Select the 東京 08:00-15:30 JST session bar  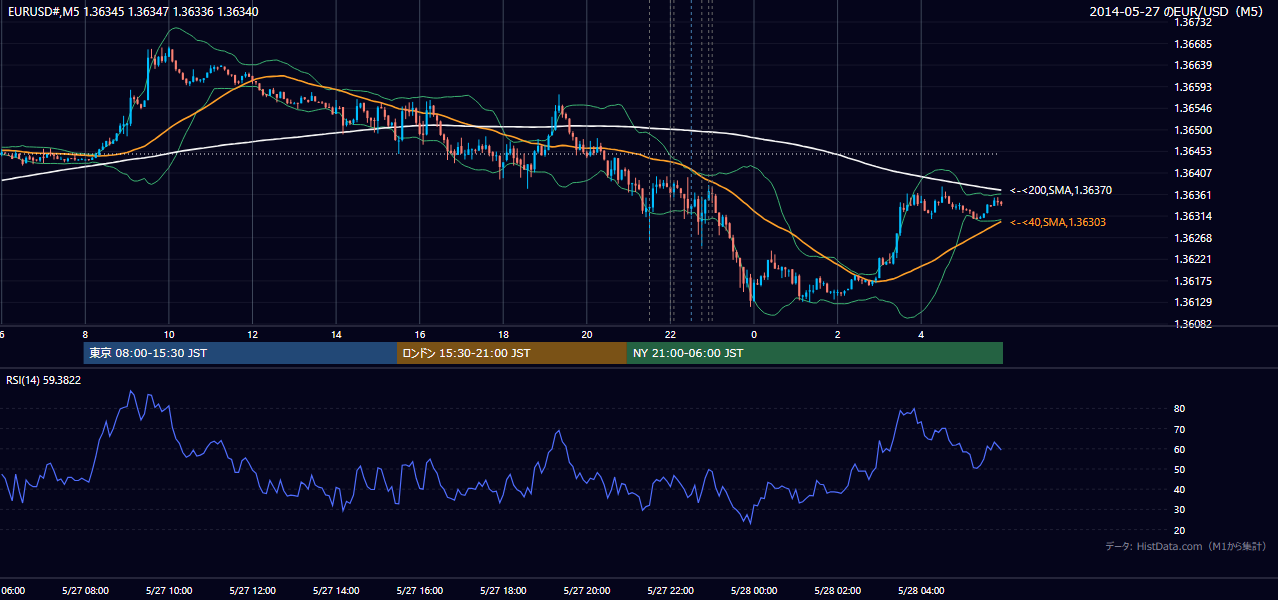(240, 353)
